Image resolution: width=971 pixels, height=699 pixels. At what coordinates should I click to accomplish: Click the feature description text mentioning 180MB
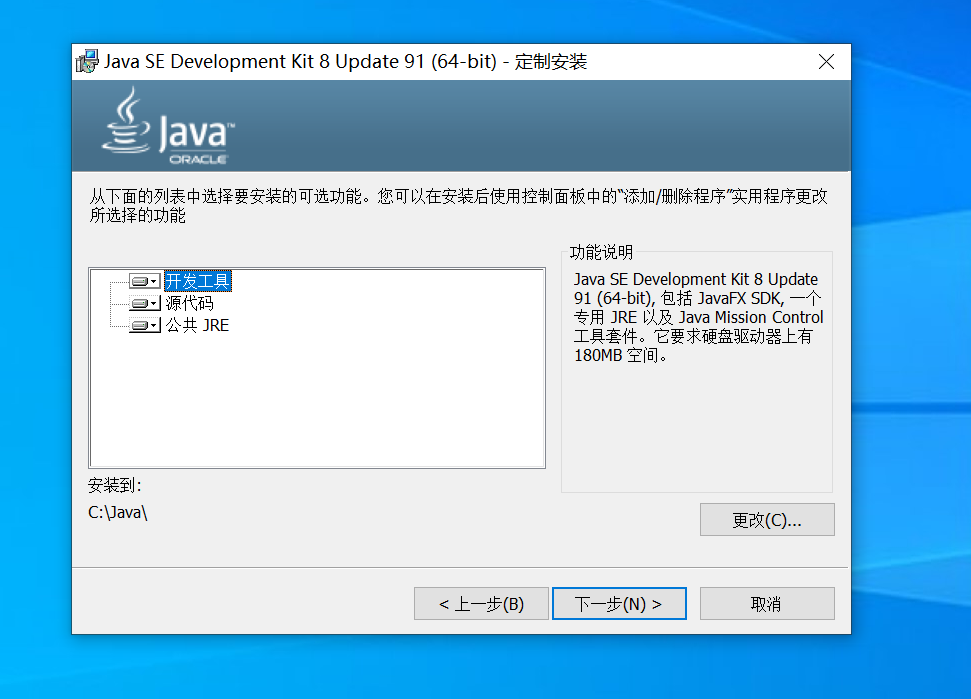pos(698,317)
